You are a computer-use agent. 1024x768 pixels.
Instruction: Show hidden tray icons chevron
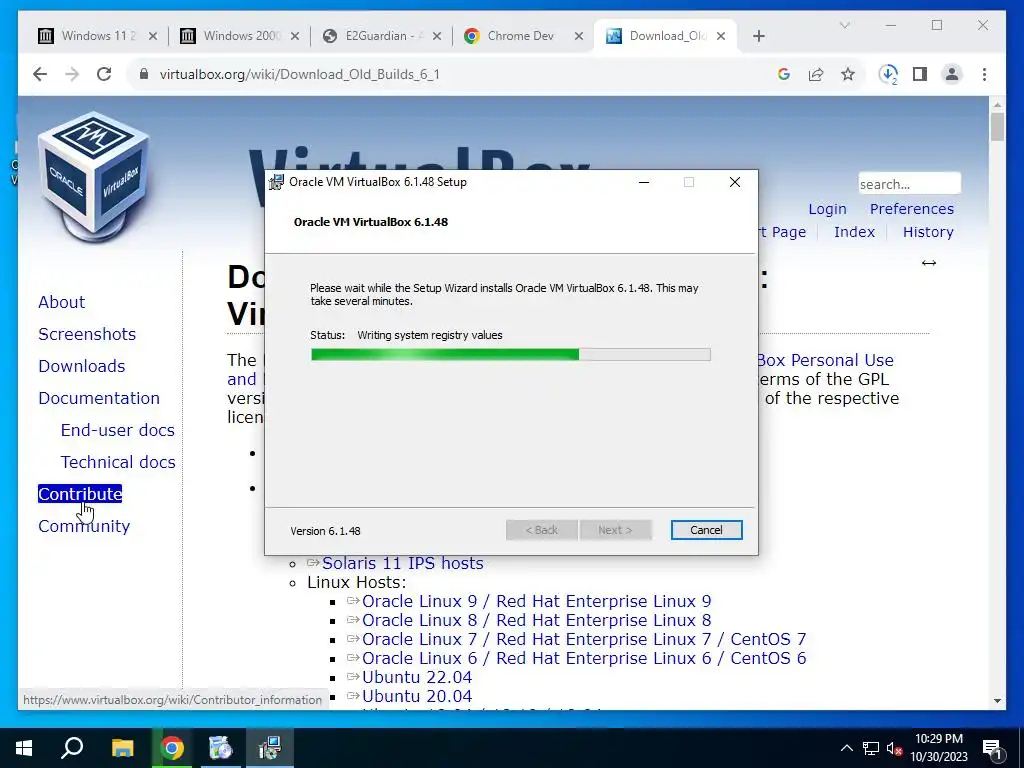coord(846,748)
